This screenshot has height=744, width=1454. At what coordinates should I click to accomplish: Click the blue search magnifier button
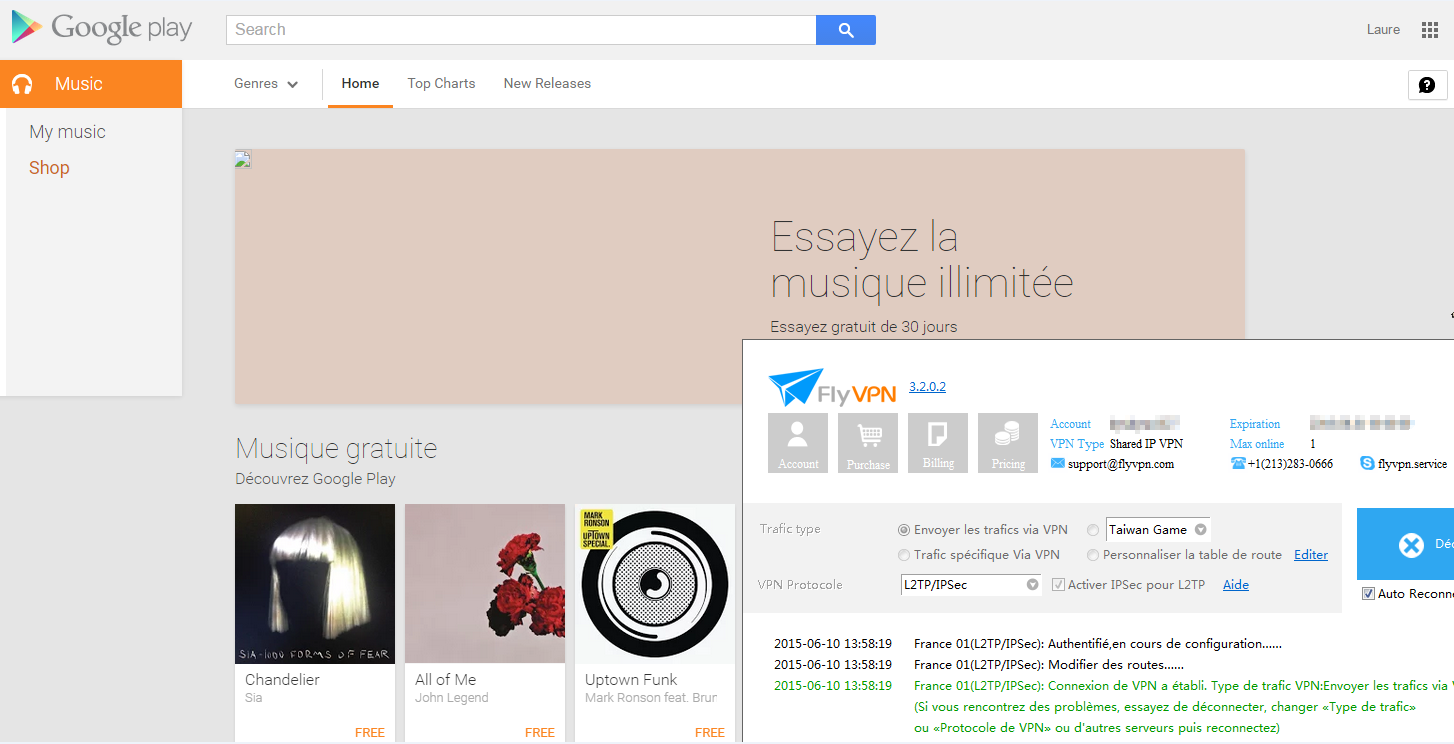pos(846,30)
